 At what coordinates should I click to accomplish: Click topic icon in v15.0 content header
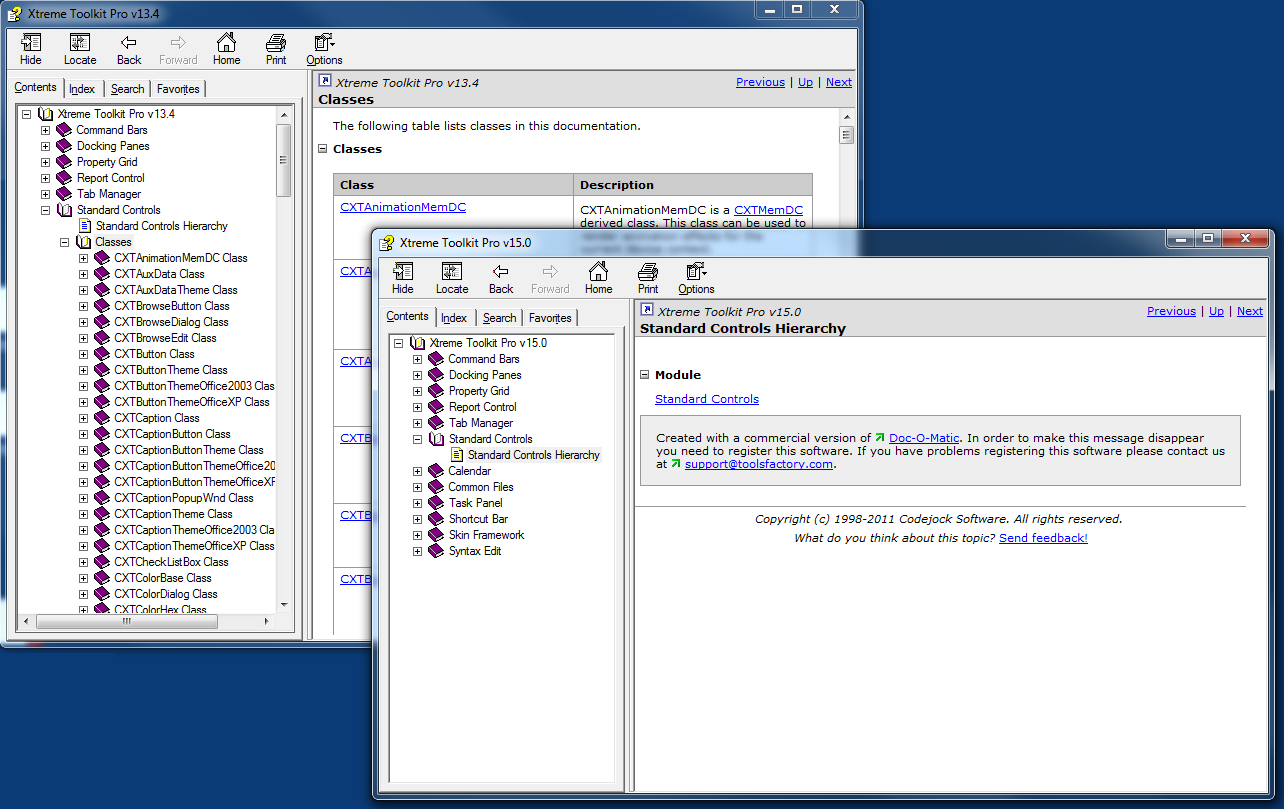coord(647,310)
